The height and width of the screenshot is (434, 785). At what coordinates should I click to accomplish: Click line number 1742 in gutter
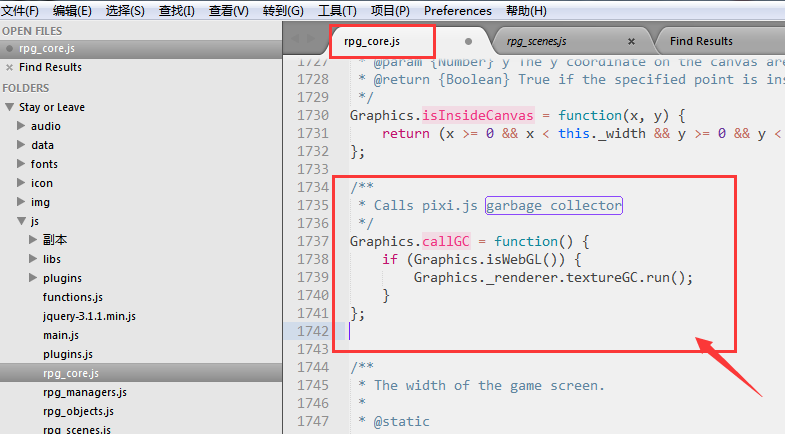click(313, 331)
